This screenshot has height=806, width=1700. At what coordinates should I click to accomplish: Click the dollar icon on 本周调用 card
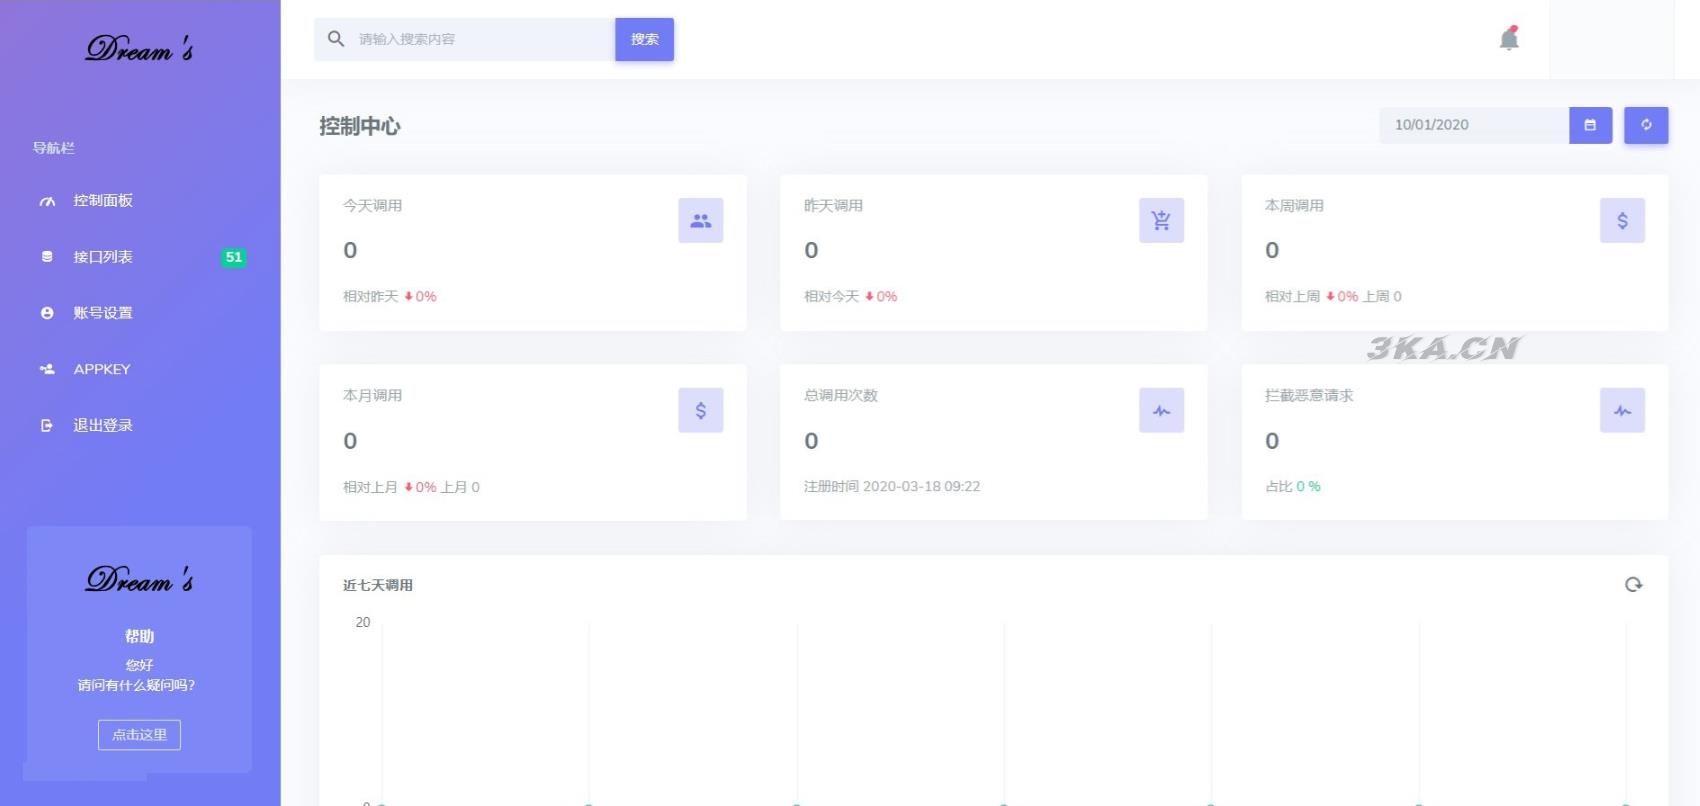(x=1622, y=220)
